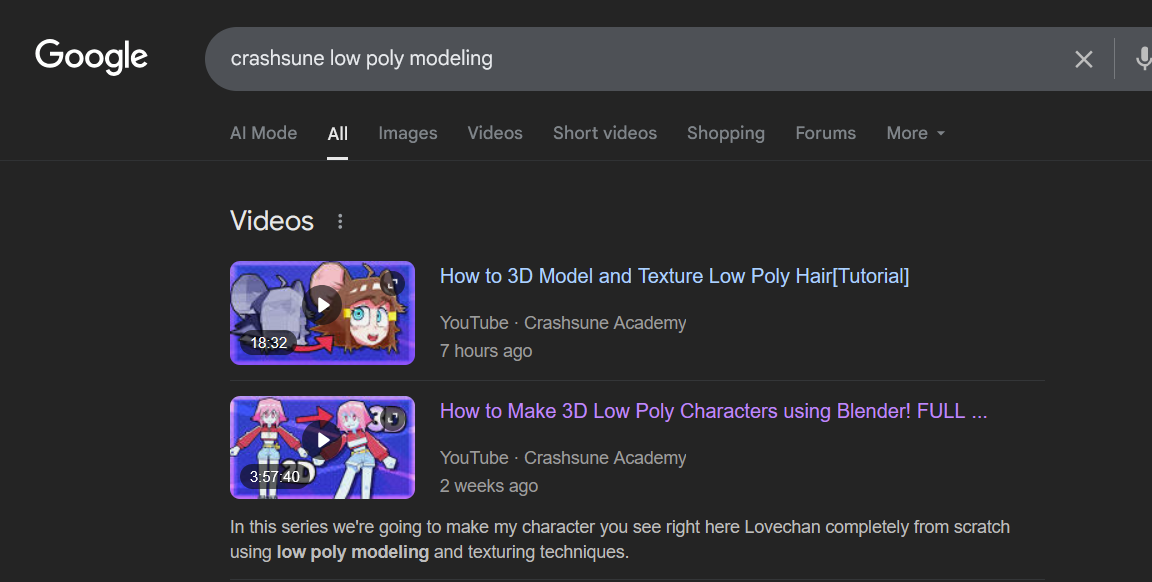The width and height of the screenshot is (1152, 582).
Task: Play the Low Poly Hair tutorial thumbnail
Action: (323, 313)
